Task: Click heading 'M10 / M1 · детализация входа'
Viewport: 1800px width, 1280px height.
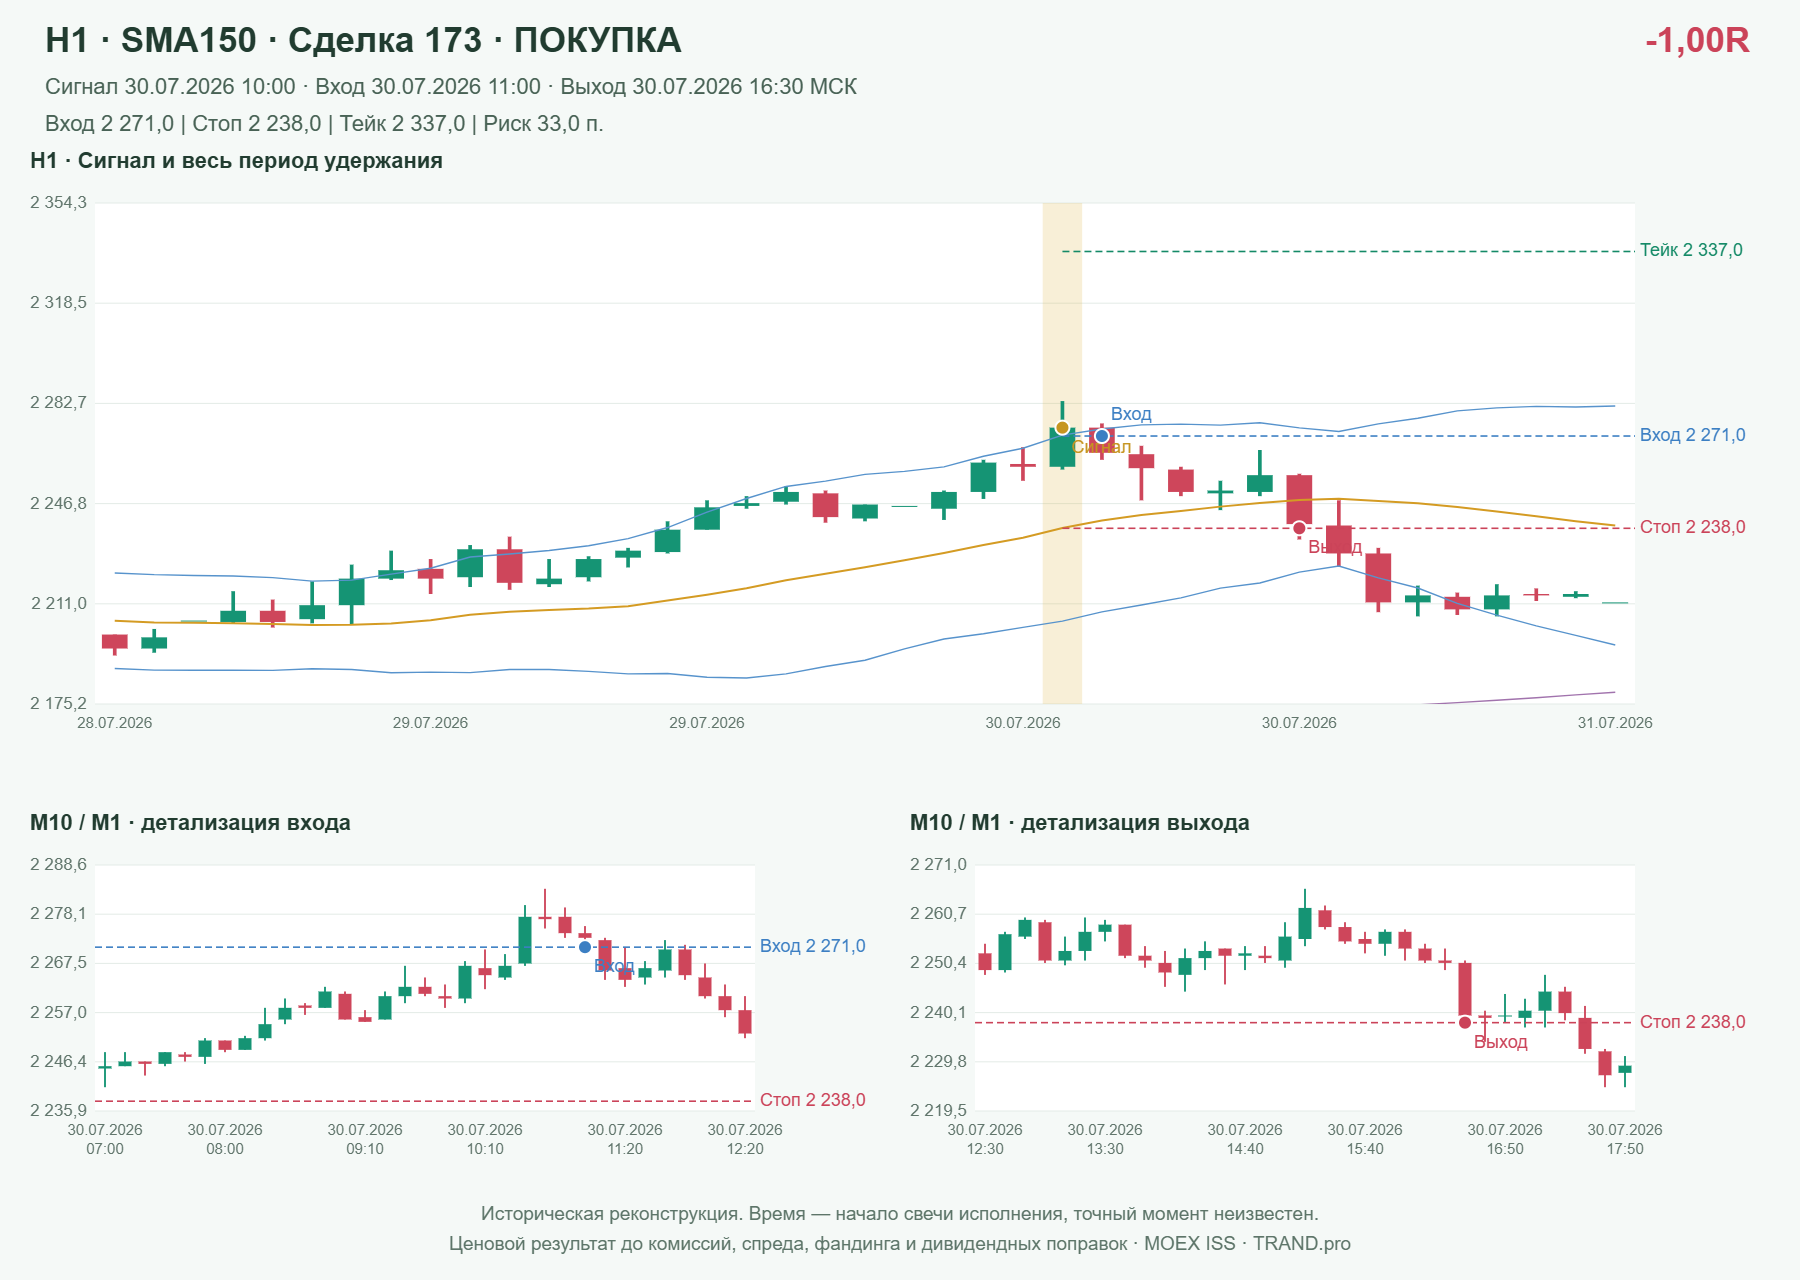Action: [x=190, y=823]
